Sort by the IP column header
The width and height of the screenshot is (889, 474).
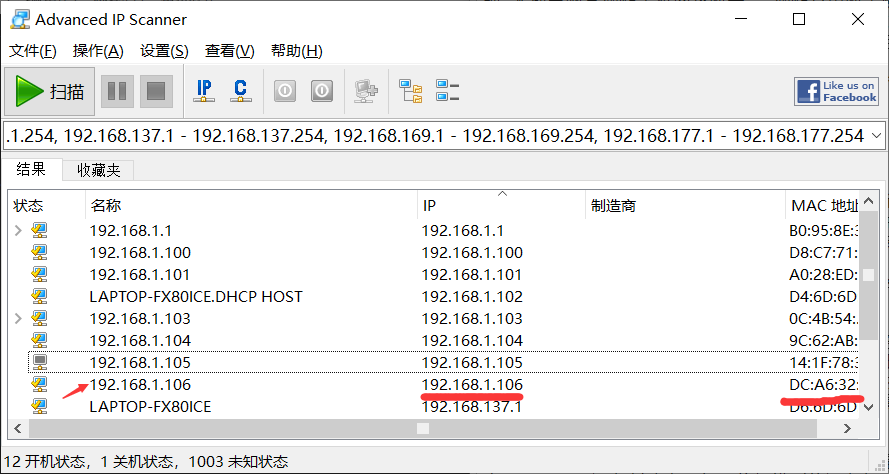pos(501,205)
